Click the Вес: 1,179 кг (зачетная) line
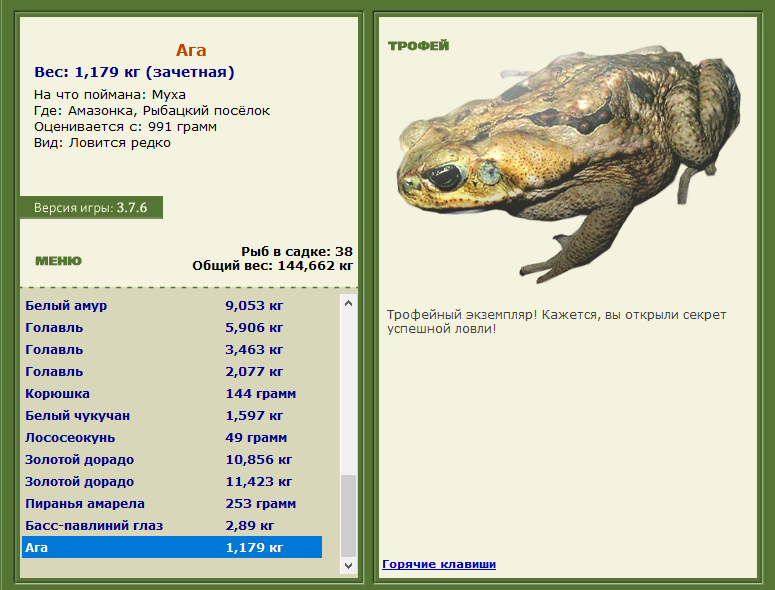Viewport: 775px width, 590px height. (x=134, y=72)
